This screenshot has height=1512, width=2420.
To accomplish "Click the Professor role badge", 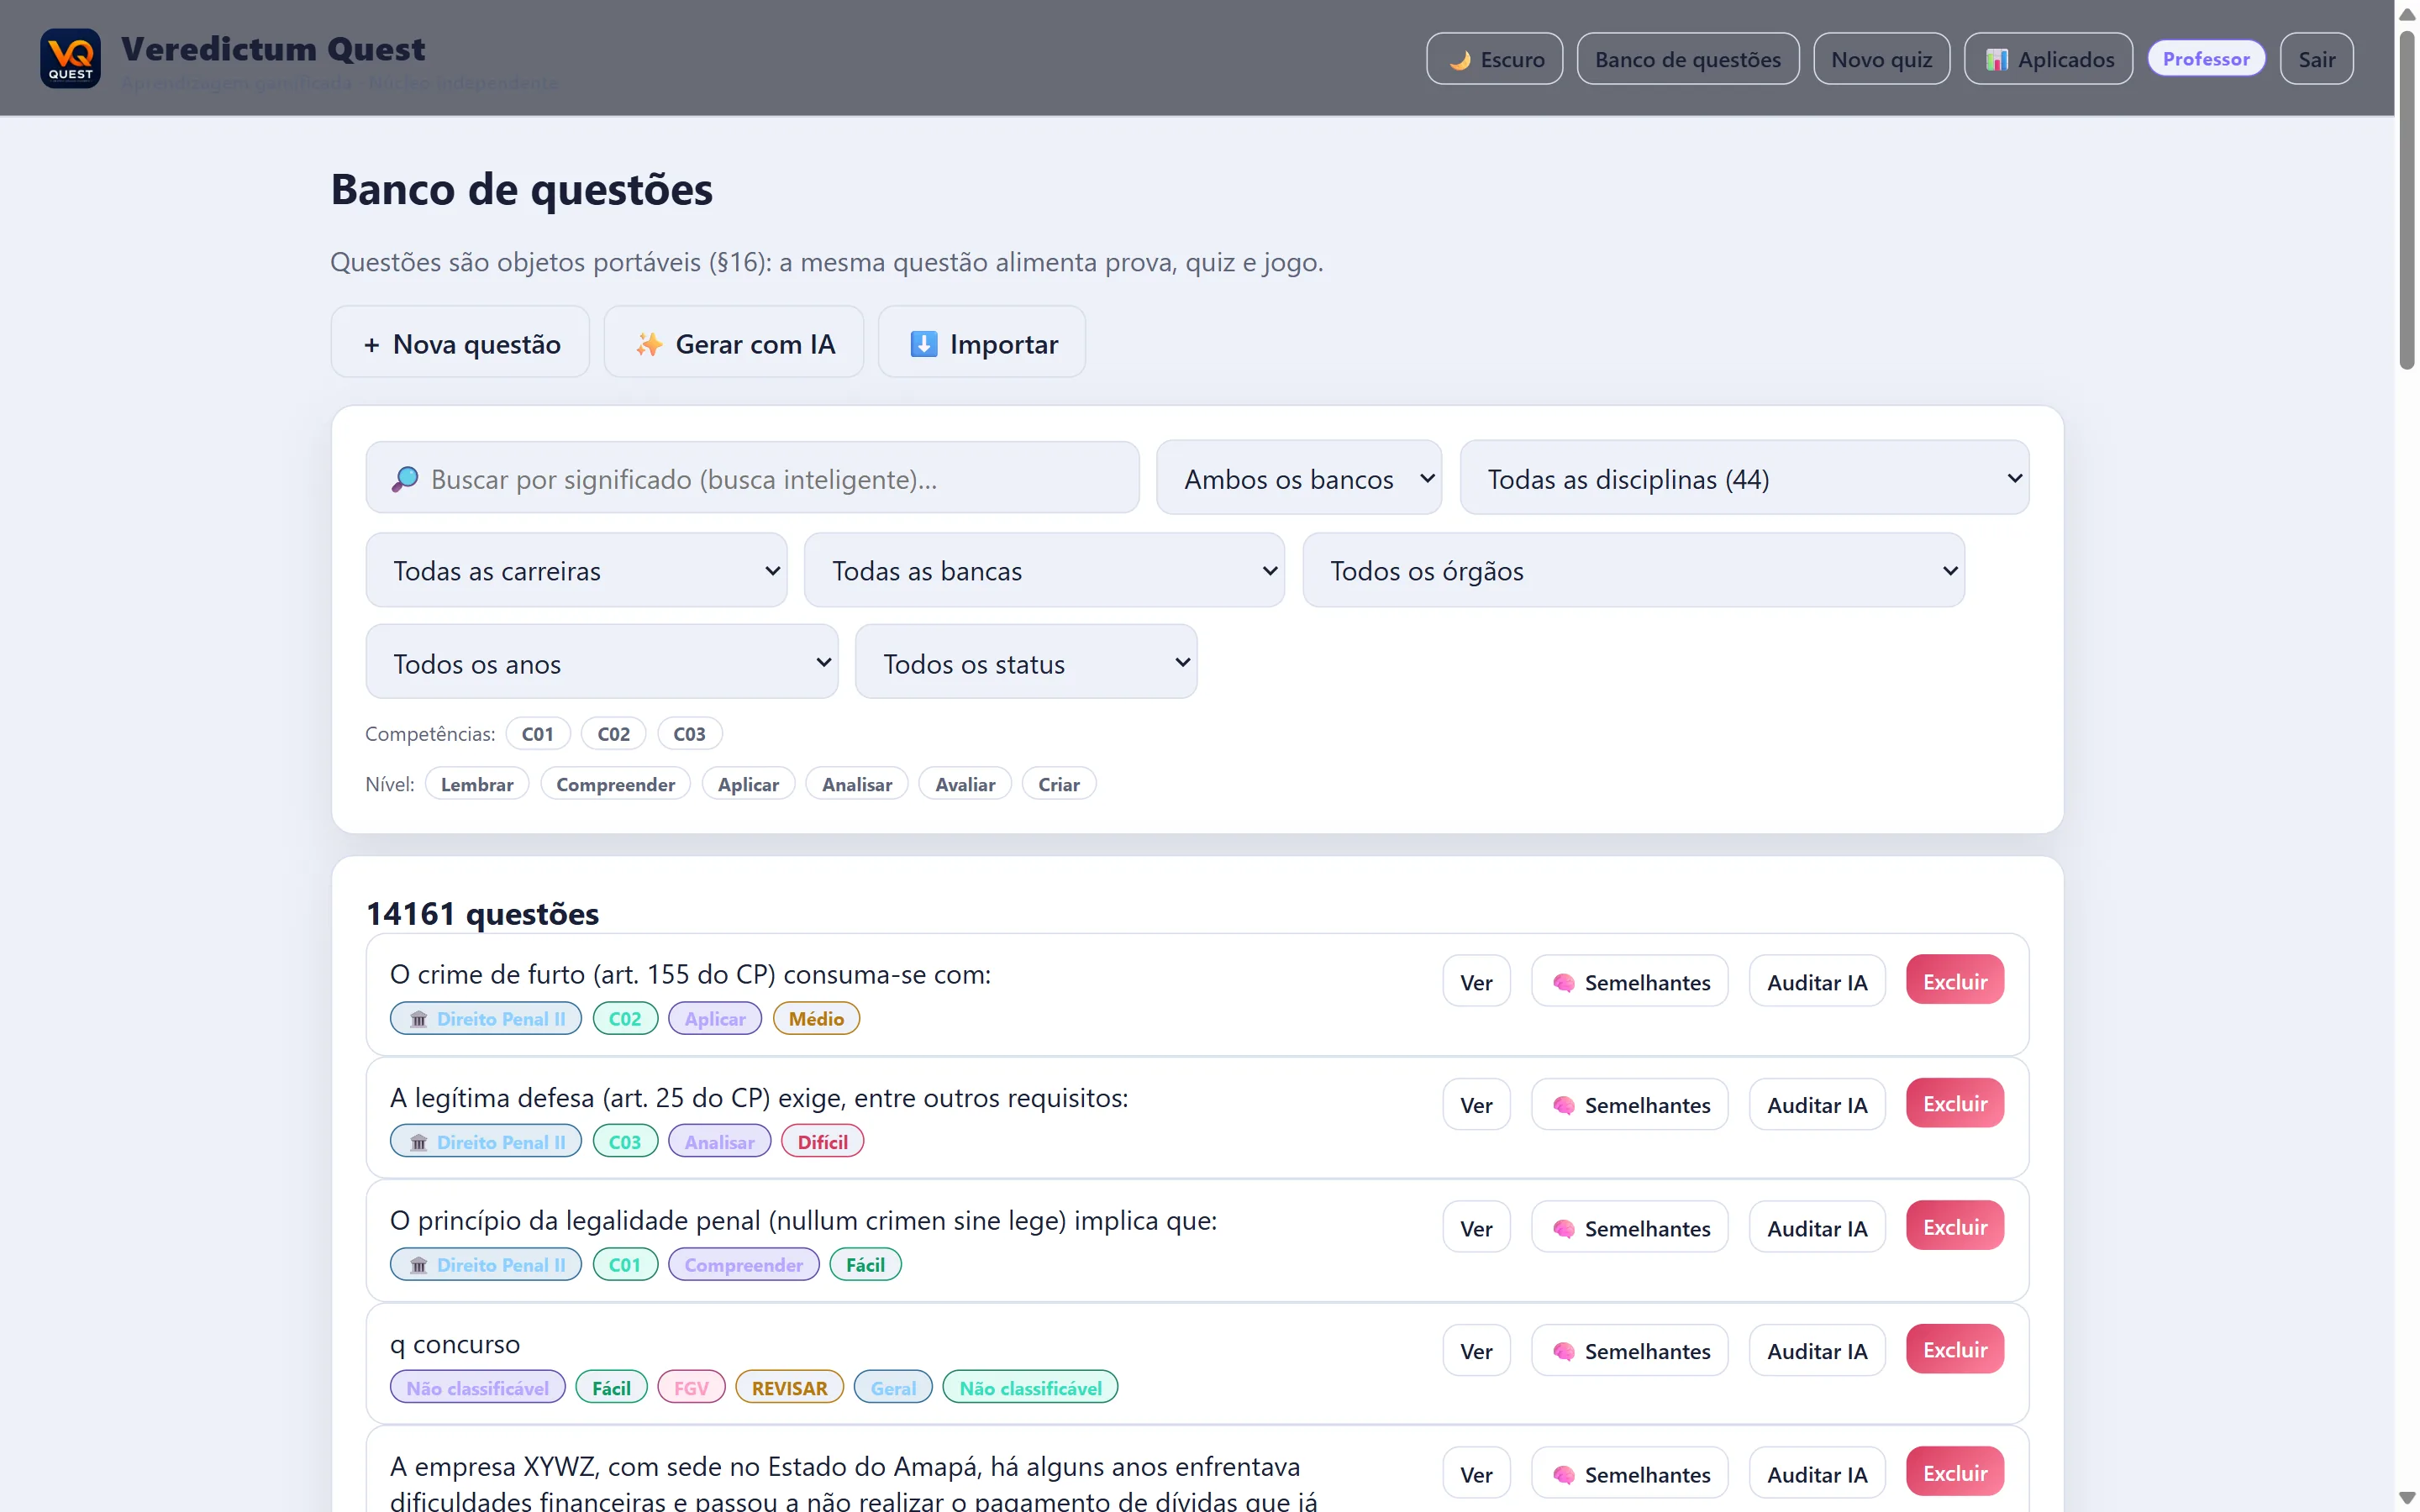I will pyautogui.click(x=2206, y=59).
